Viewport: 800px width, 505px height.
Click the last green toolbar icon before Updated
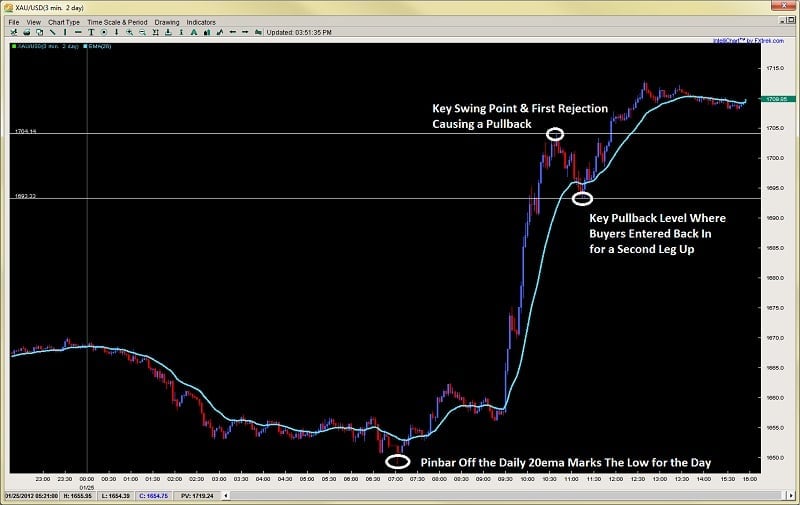(x=258, y=32)
